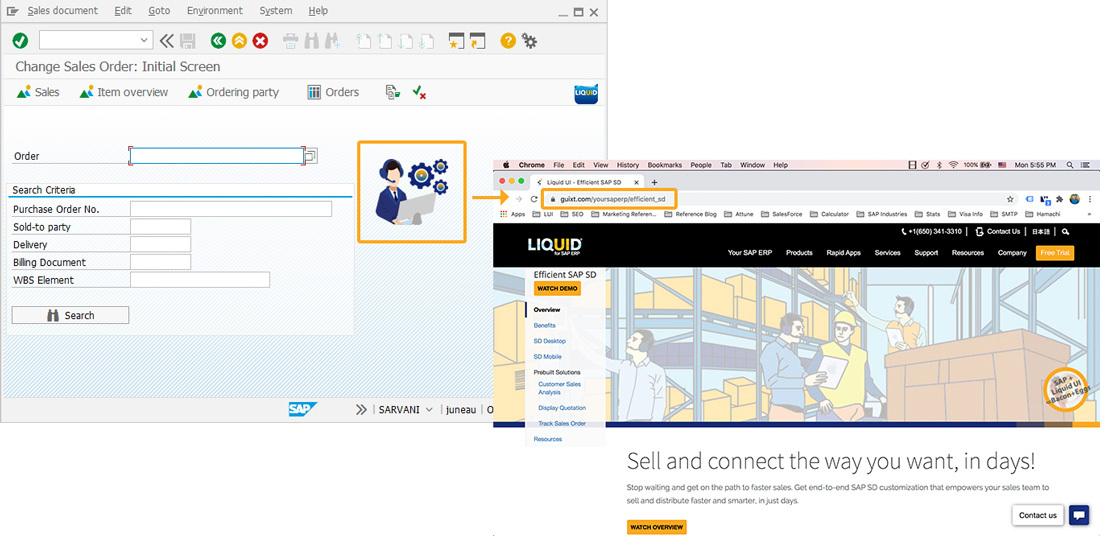Open the SAP Goto menu
1100x536 pixels.
click(x=159, y=11)
